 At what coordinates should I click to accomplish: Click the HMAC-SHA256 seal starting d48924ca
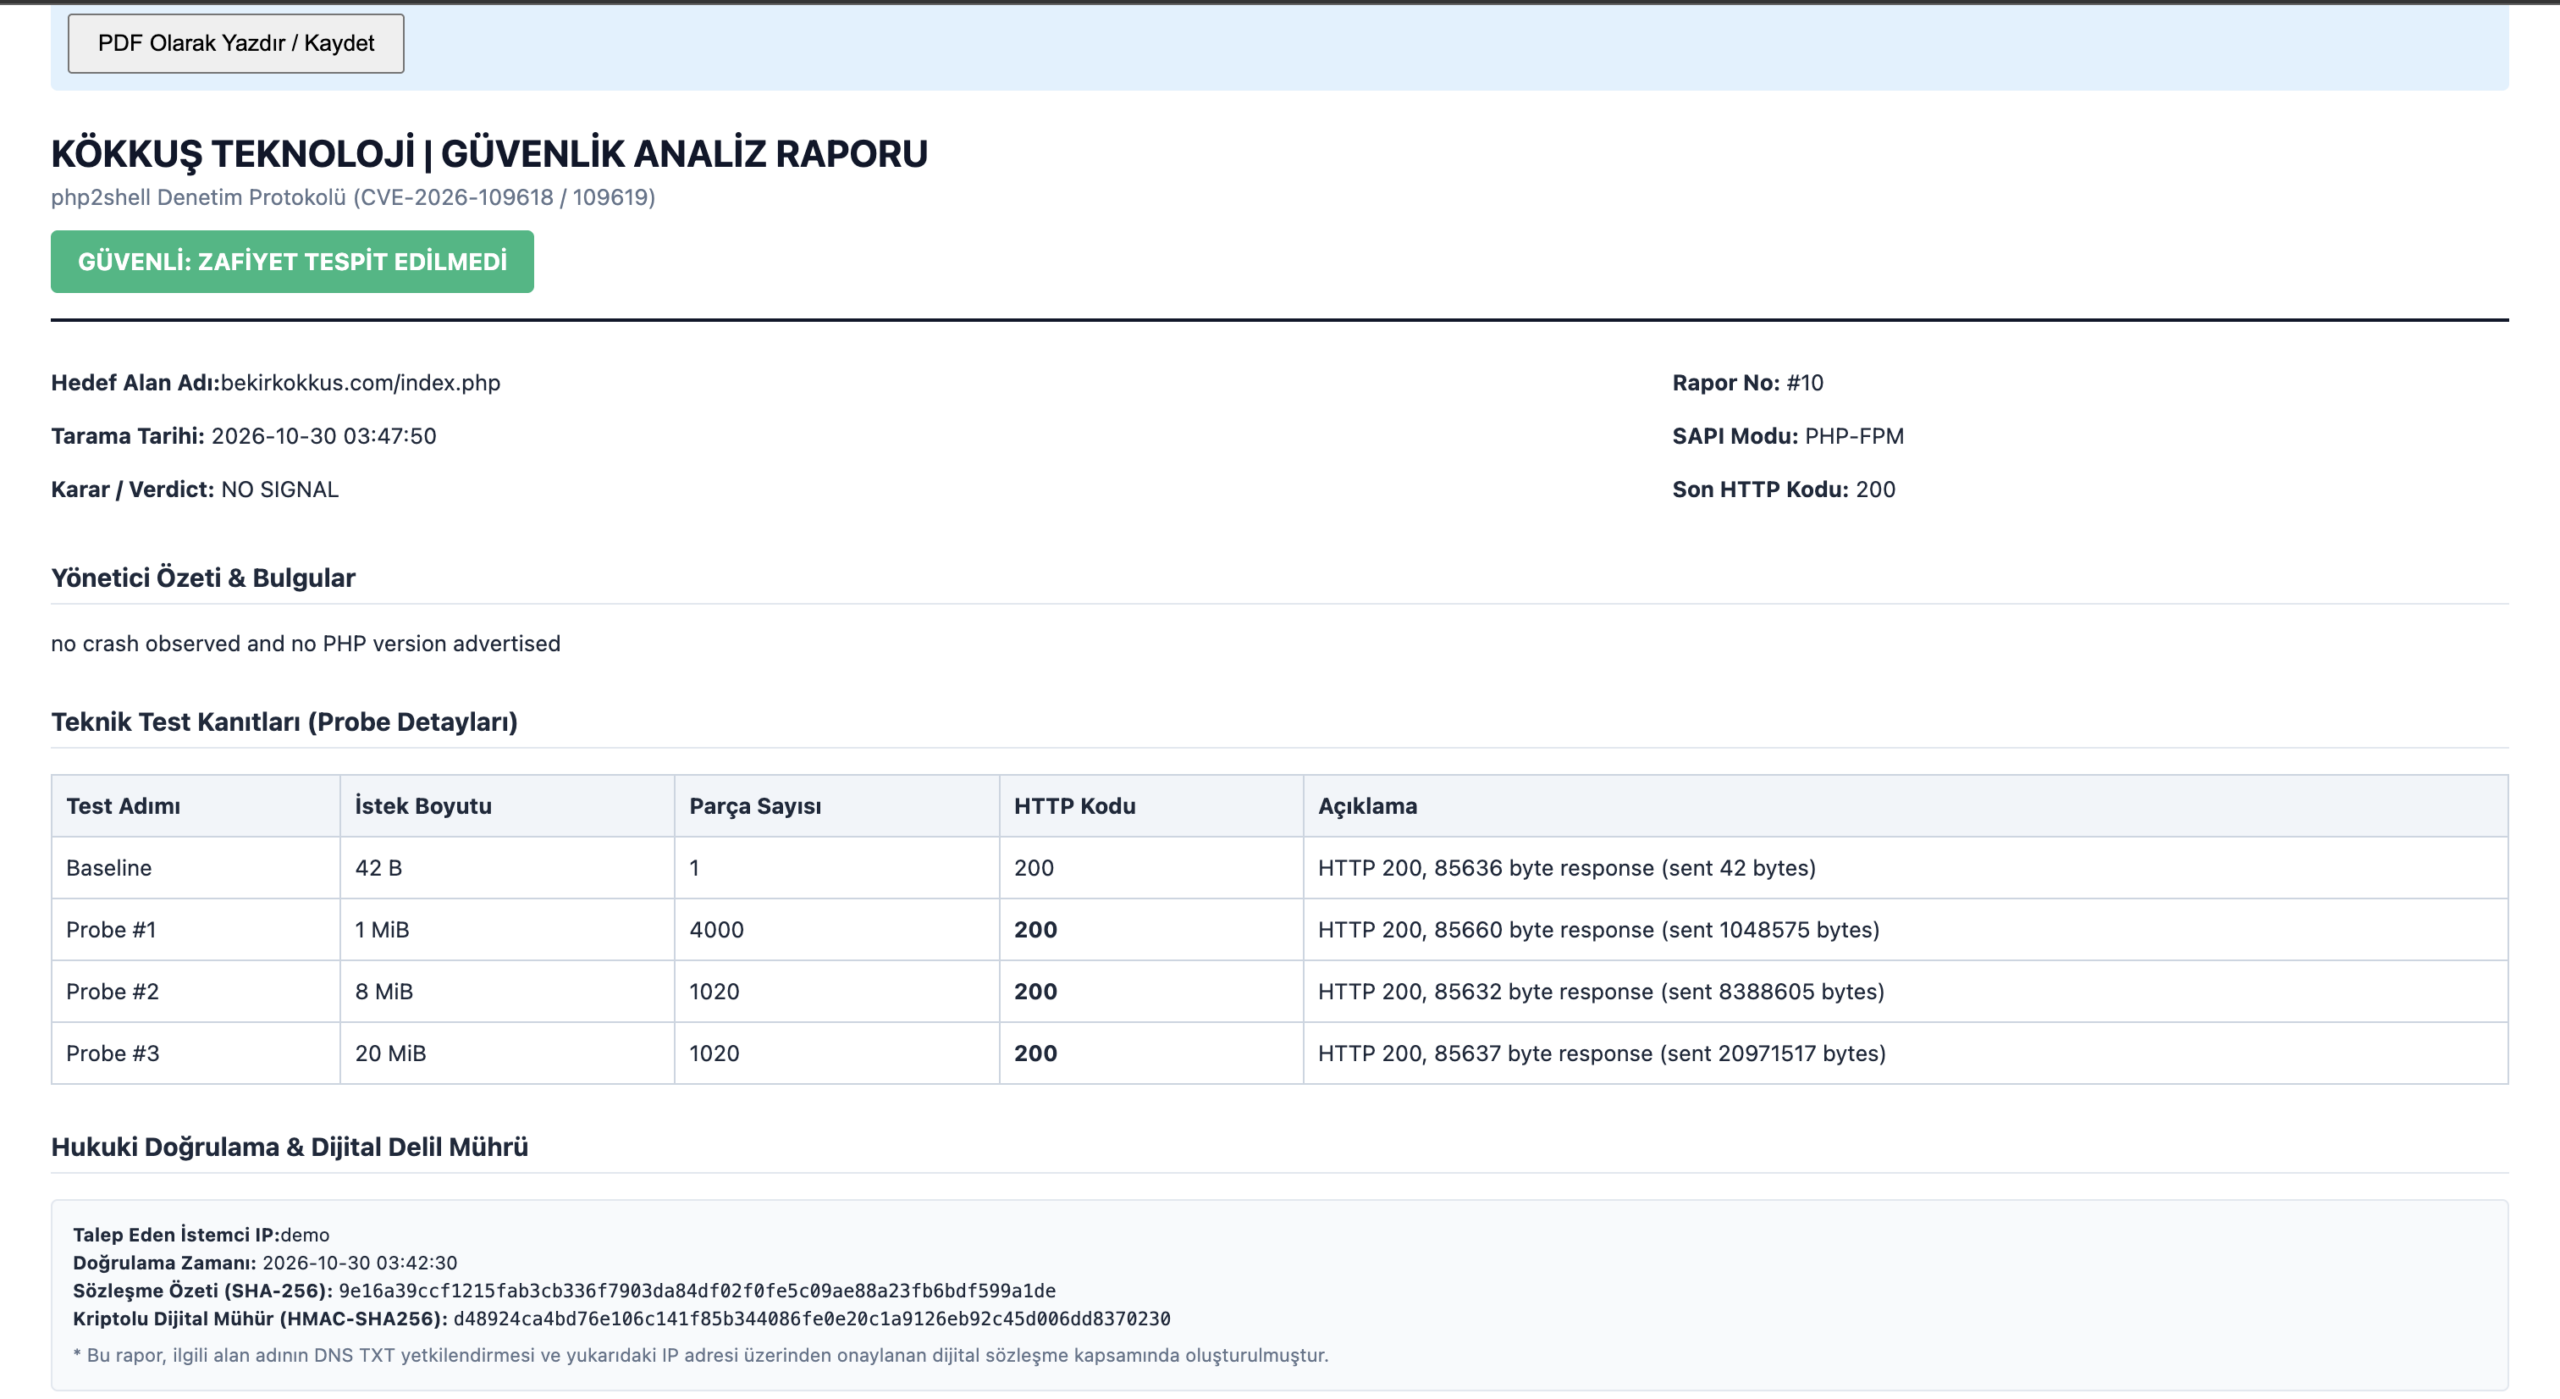(812, 1319)
